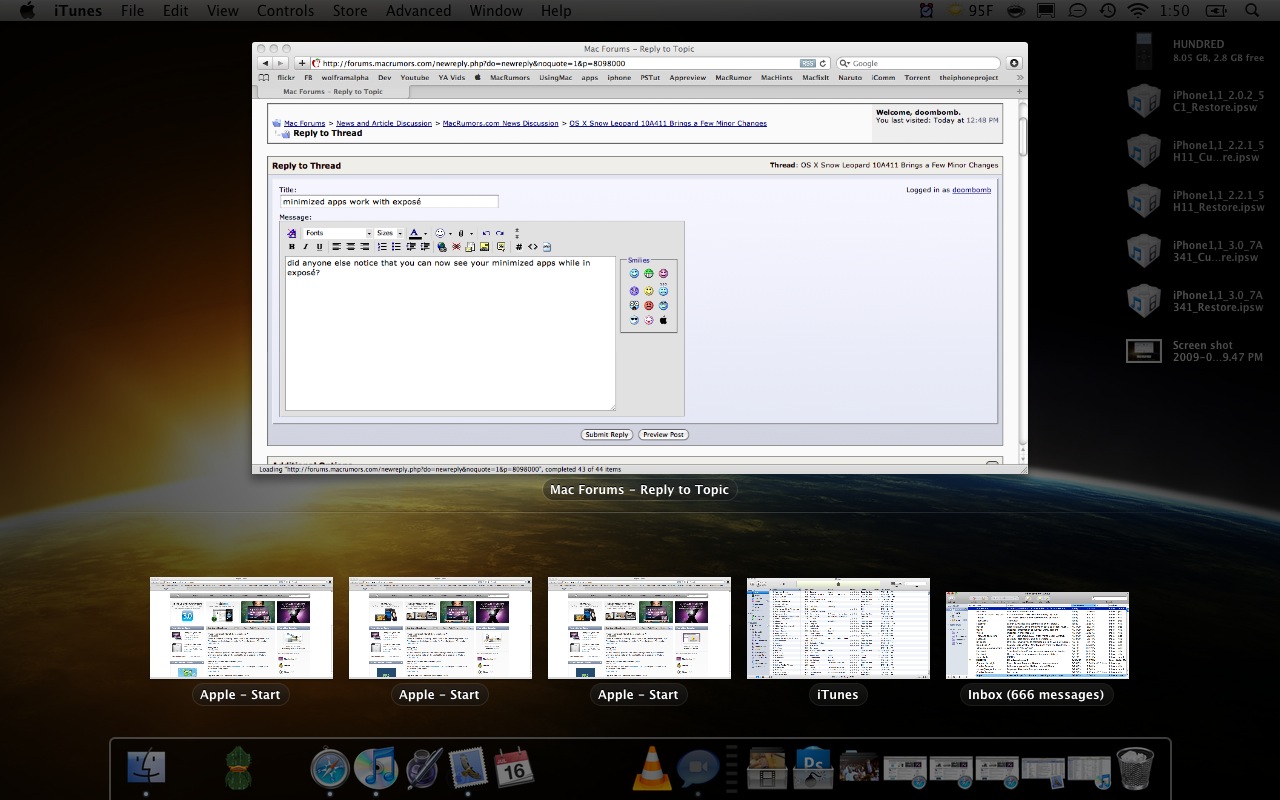Open the Store menu
This screenshot has height=800, width=1280.
click(x=350, y=11)
